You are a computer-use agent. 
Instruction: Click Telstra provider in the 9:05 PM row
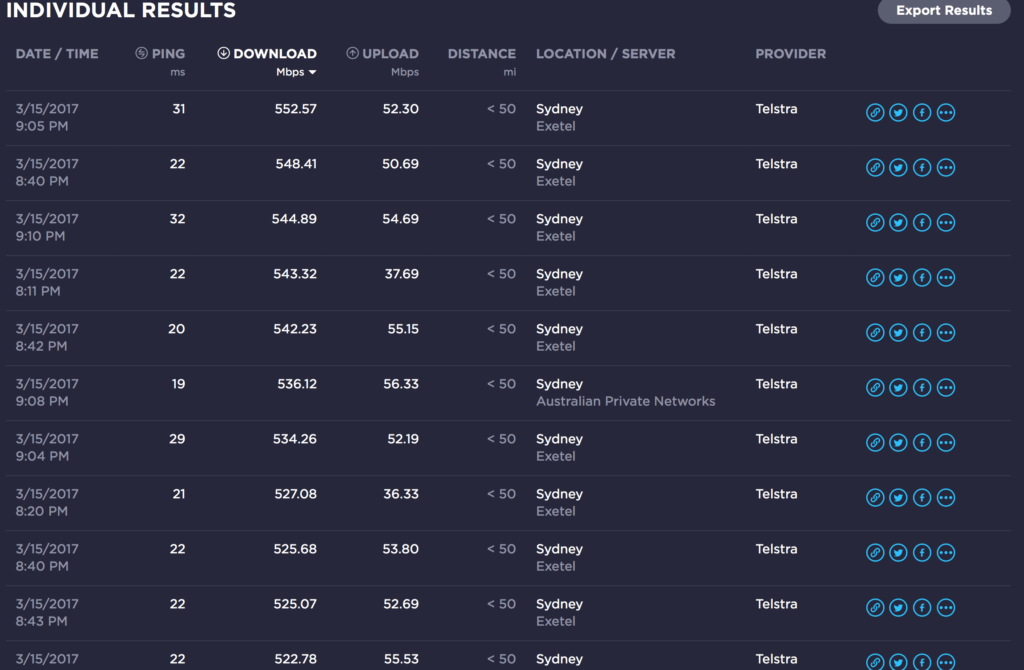[776, 109]
